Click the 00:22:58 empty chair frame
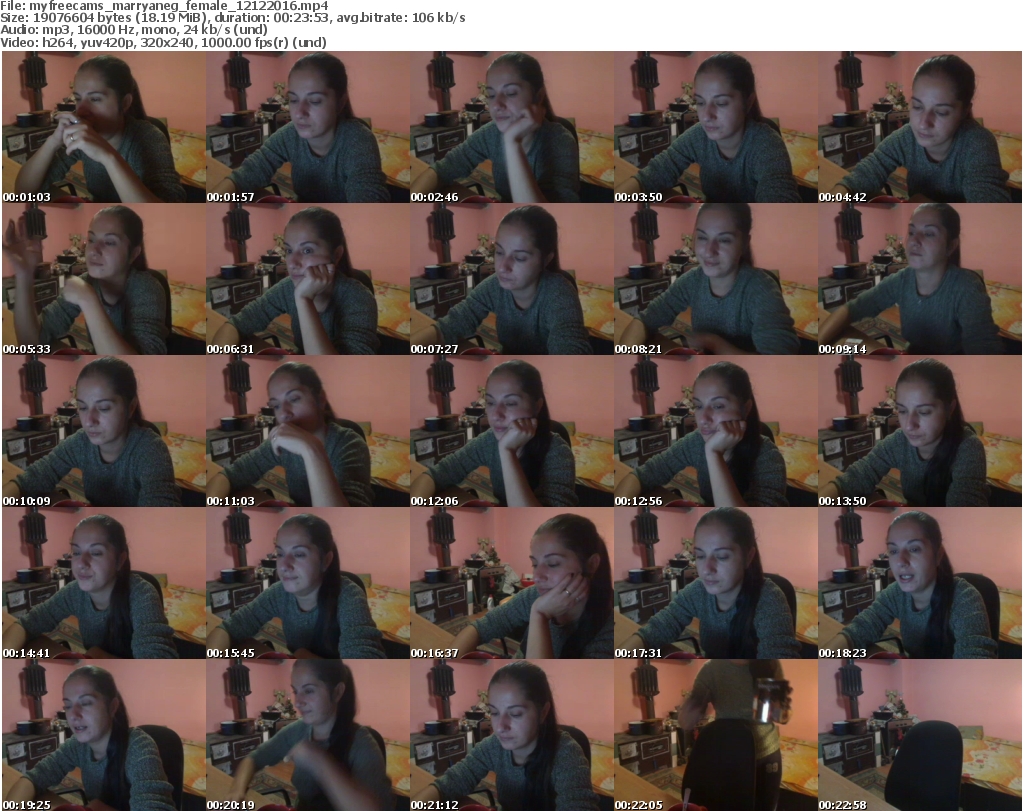Screen dimensions: 1024x811 920,735
